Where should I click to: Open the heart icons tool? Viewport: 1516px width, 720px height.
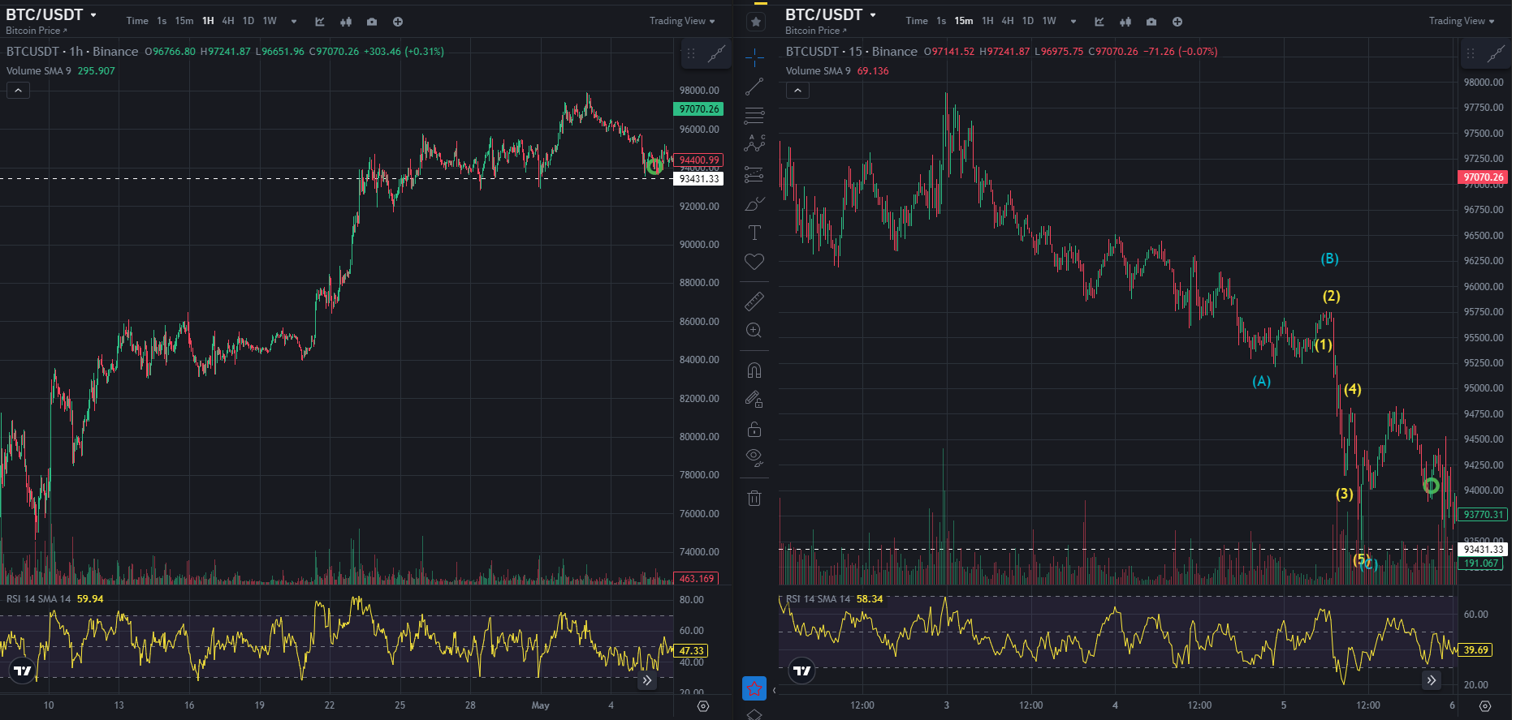[755, 262]
